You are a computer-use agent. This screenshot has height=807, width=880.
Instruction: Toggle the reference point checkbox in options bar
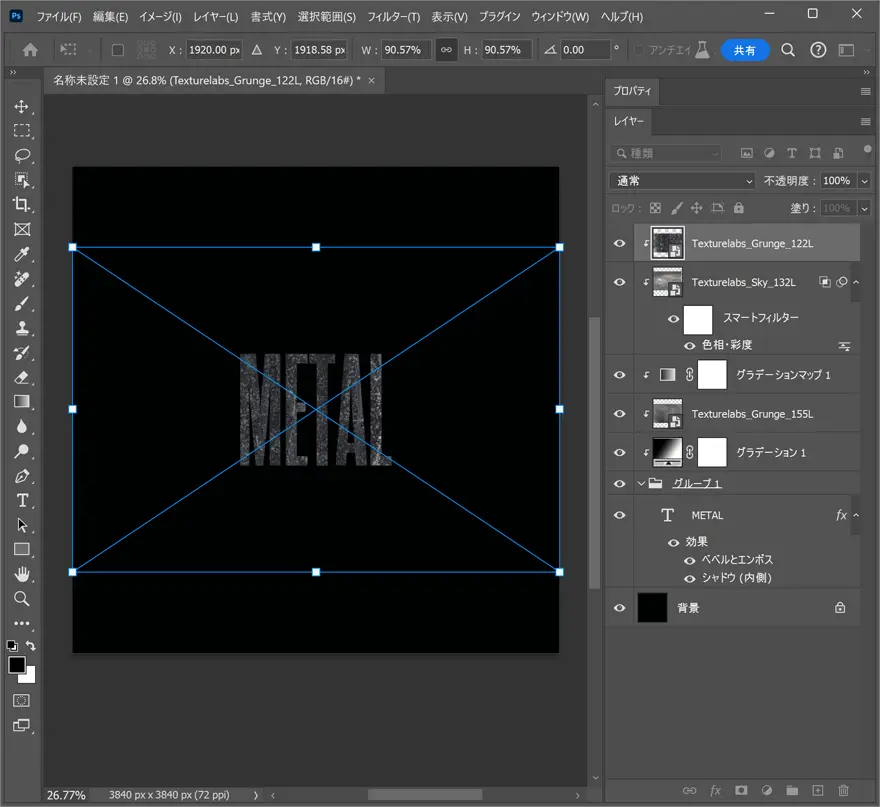(118, 50)
